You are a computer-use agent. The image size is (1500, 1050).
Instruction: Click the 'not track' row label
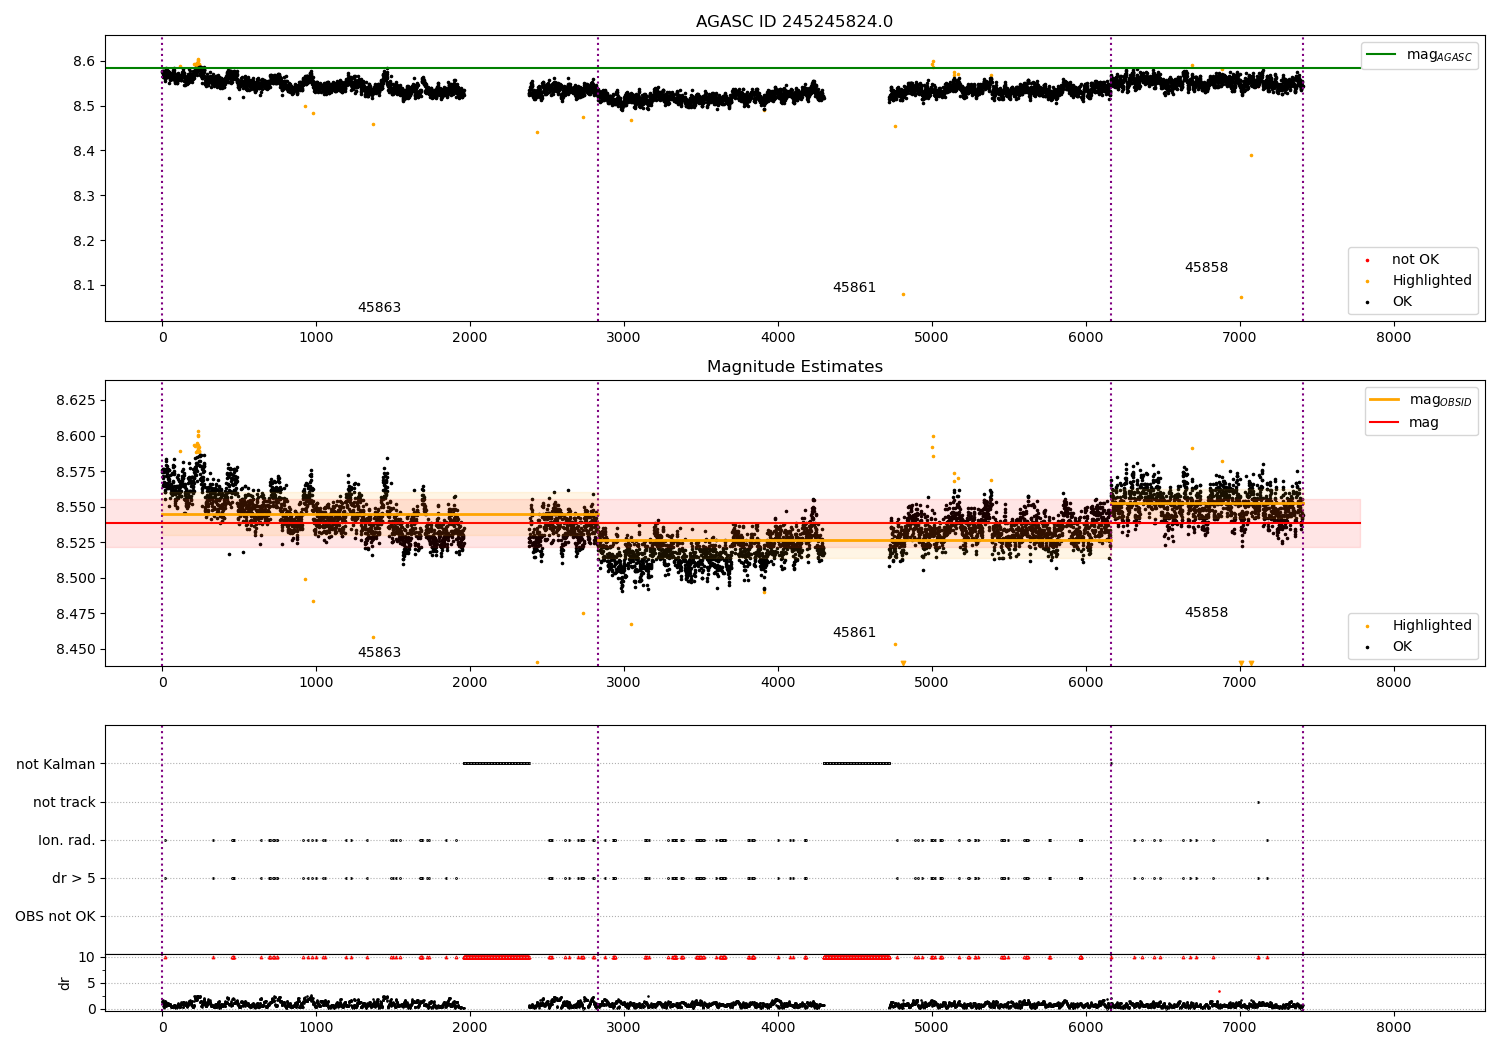tap(64, 803)
